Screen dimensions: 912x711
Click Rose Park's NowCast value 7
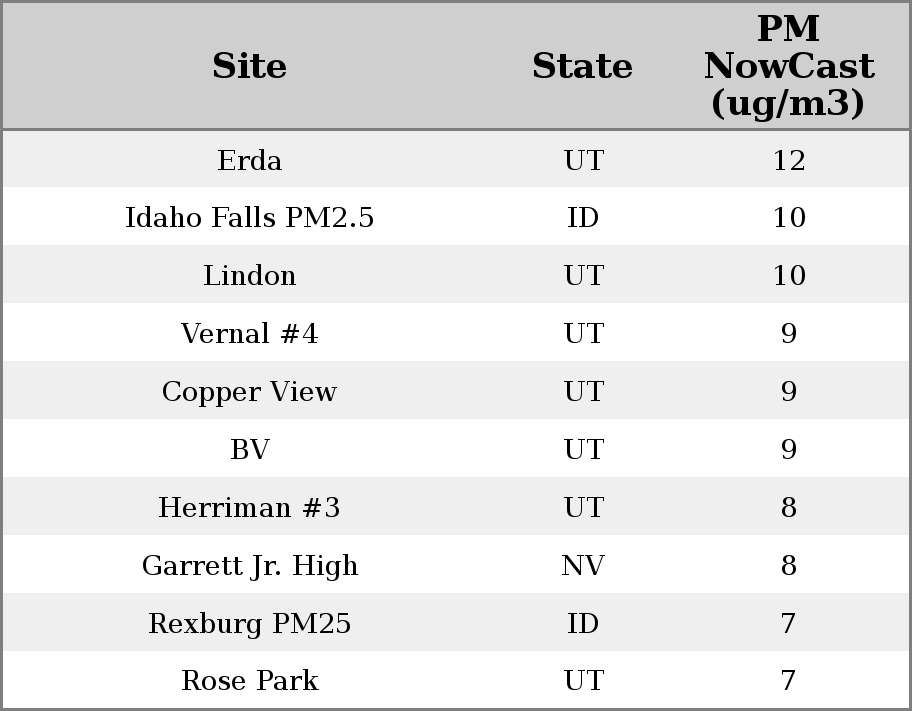point(788,681)
